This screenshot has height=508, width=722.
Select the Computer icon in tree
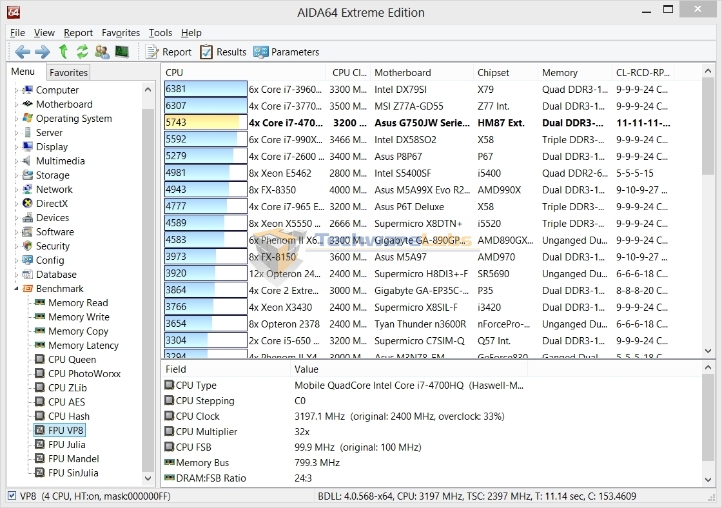click(x=28, y=89)
